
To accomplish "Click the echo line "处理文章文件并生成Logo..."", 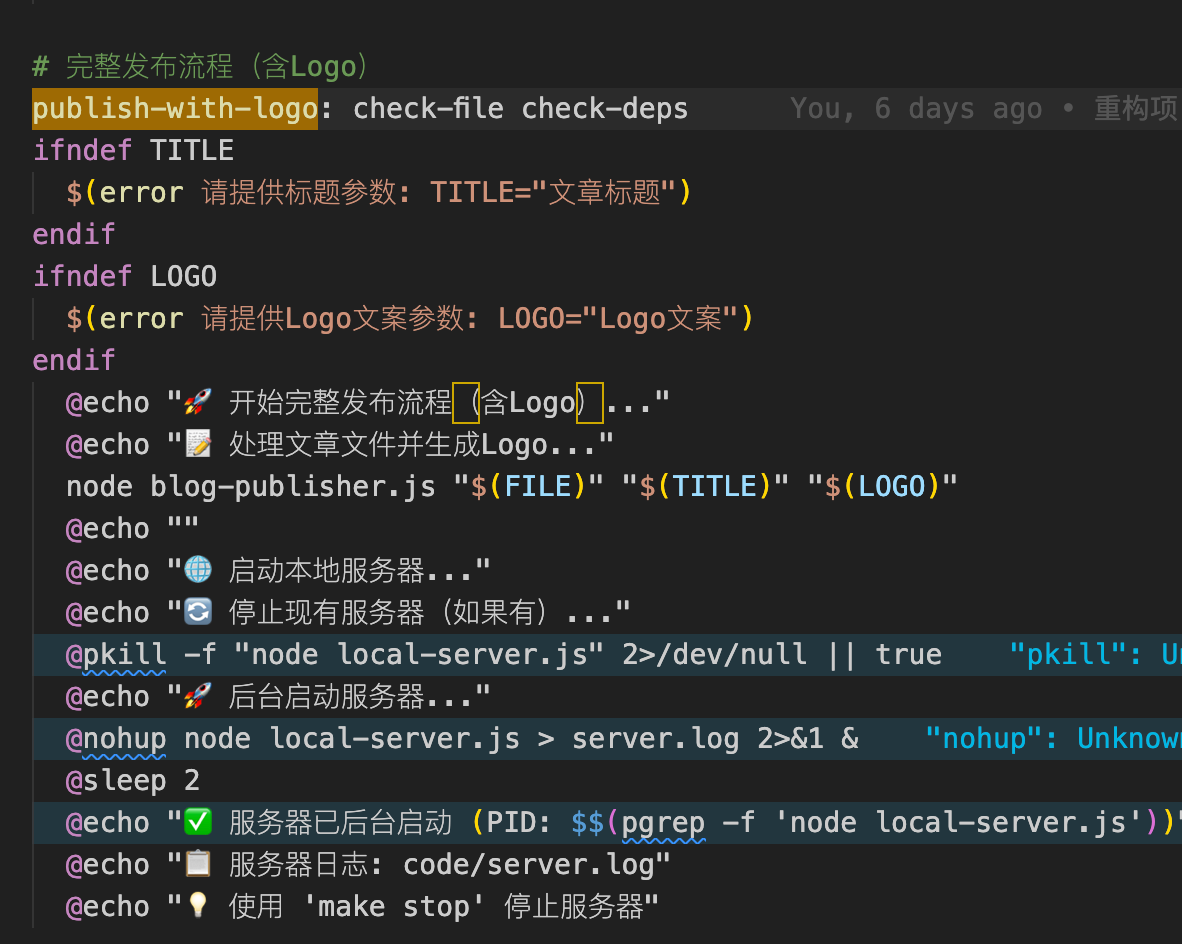I will pyautogui.click(x=340, y=445).
